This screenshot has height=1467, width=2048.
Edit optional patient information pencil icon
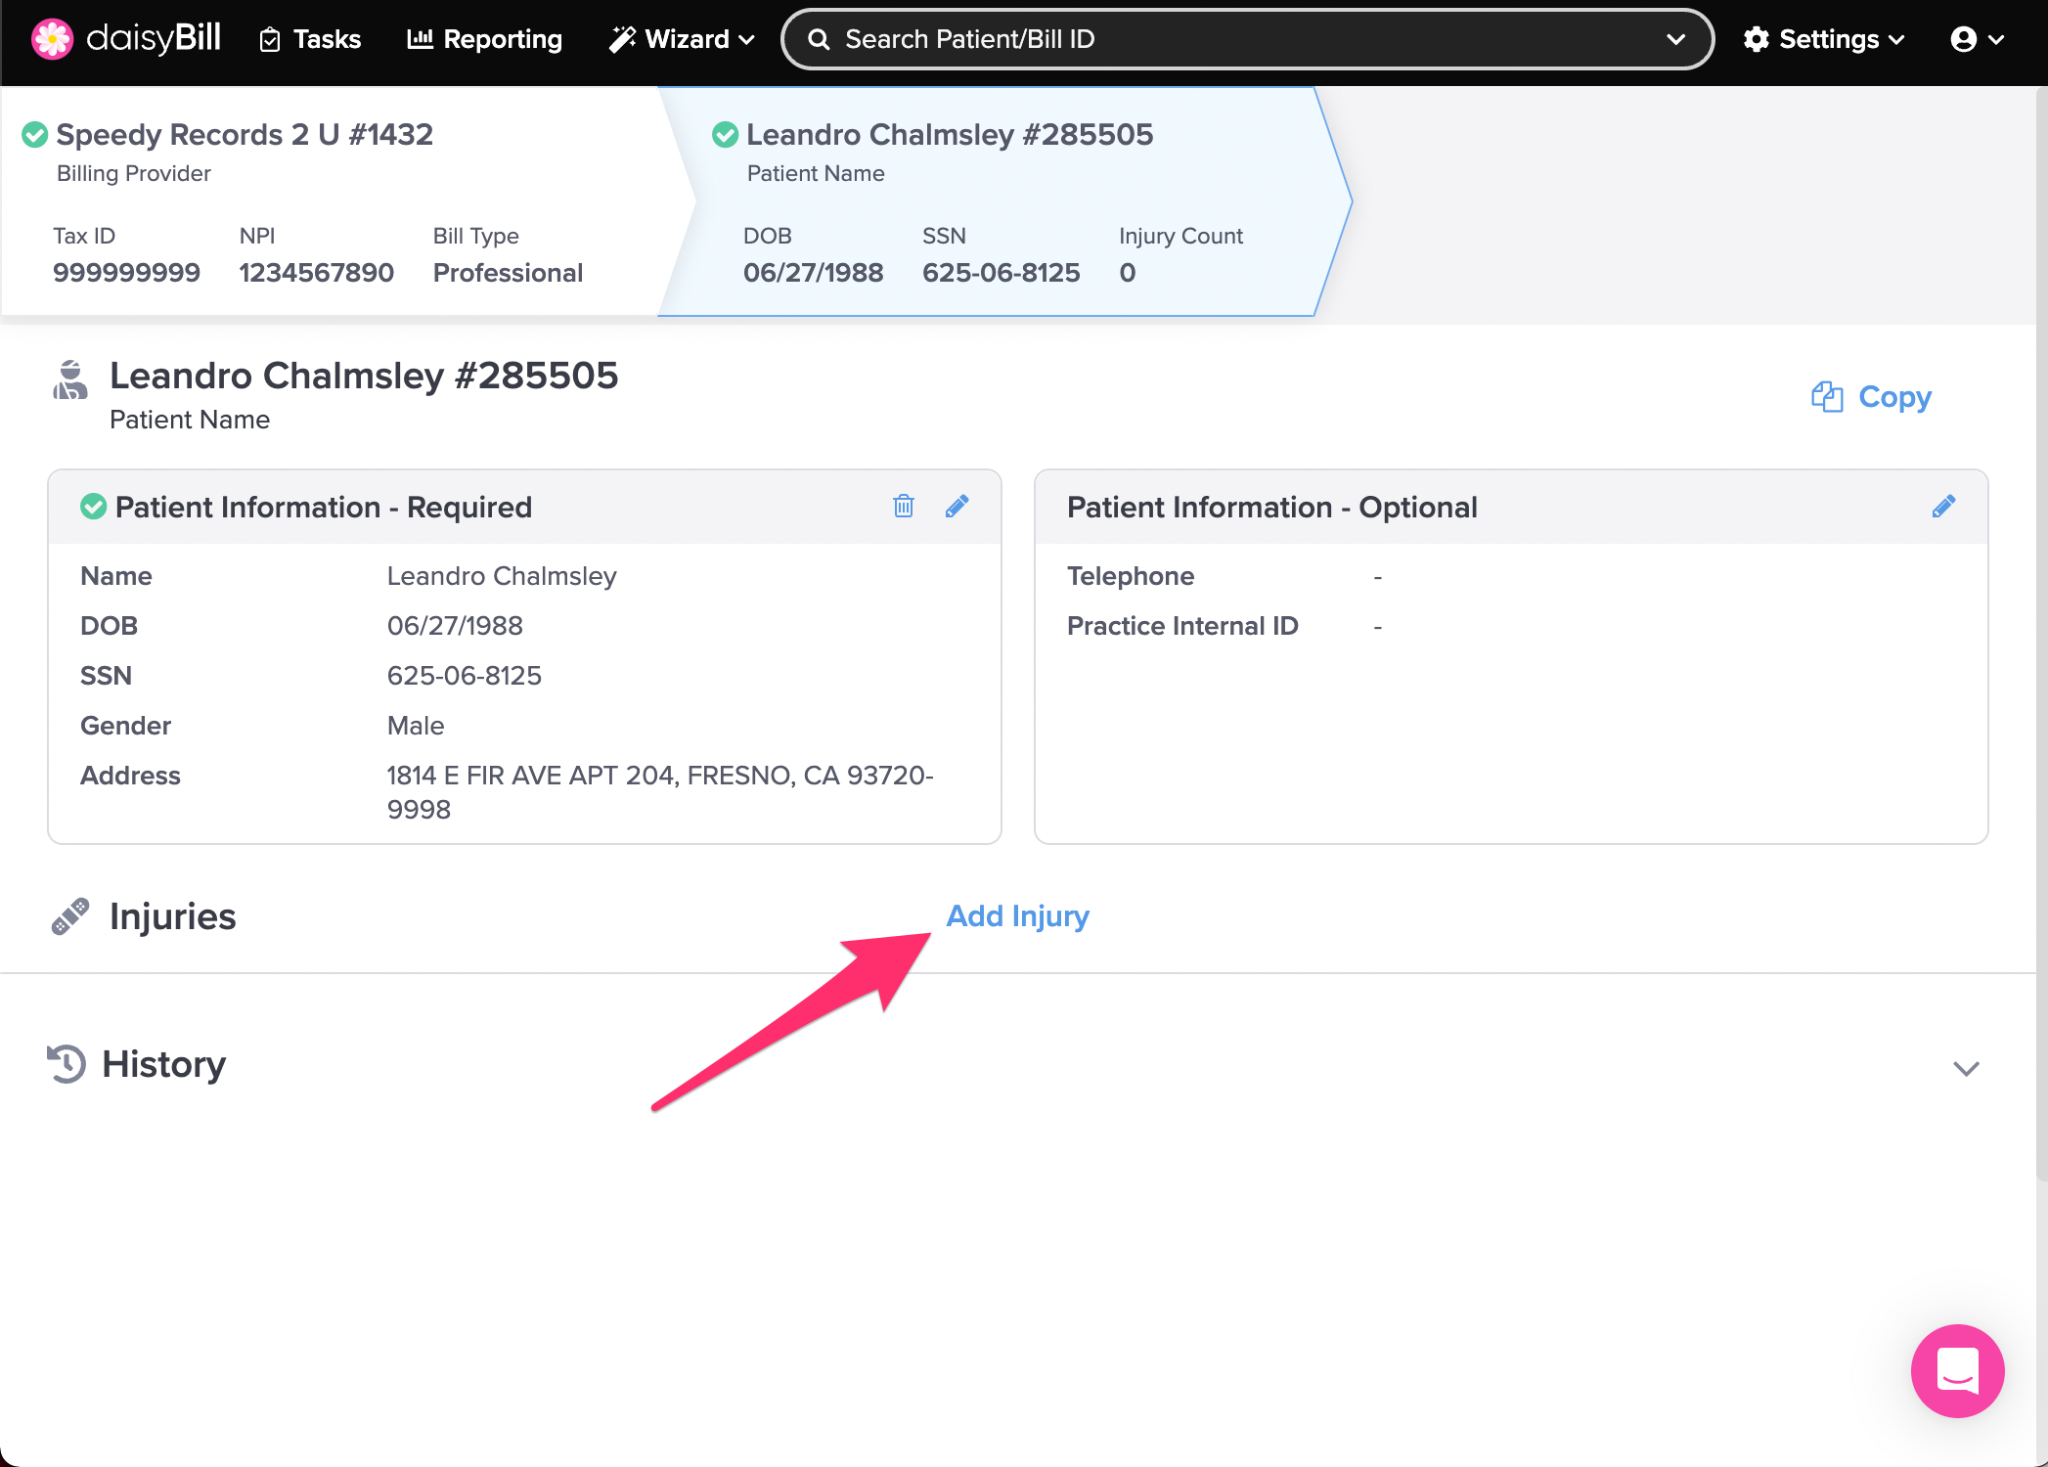[x=1943, y=506]
